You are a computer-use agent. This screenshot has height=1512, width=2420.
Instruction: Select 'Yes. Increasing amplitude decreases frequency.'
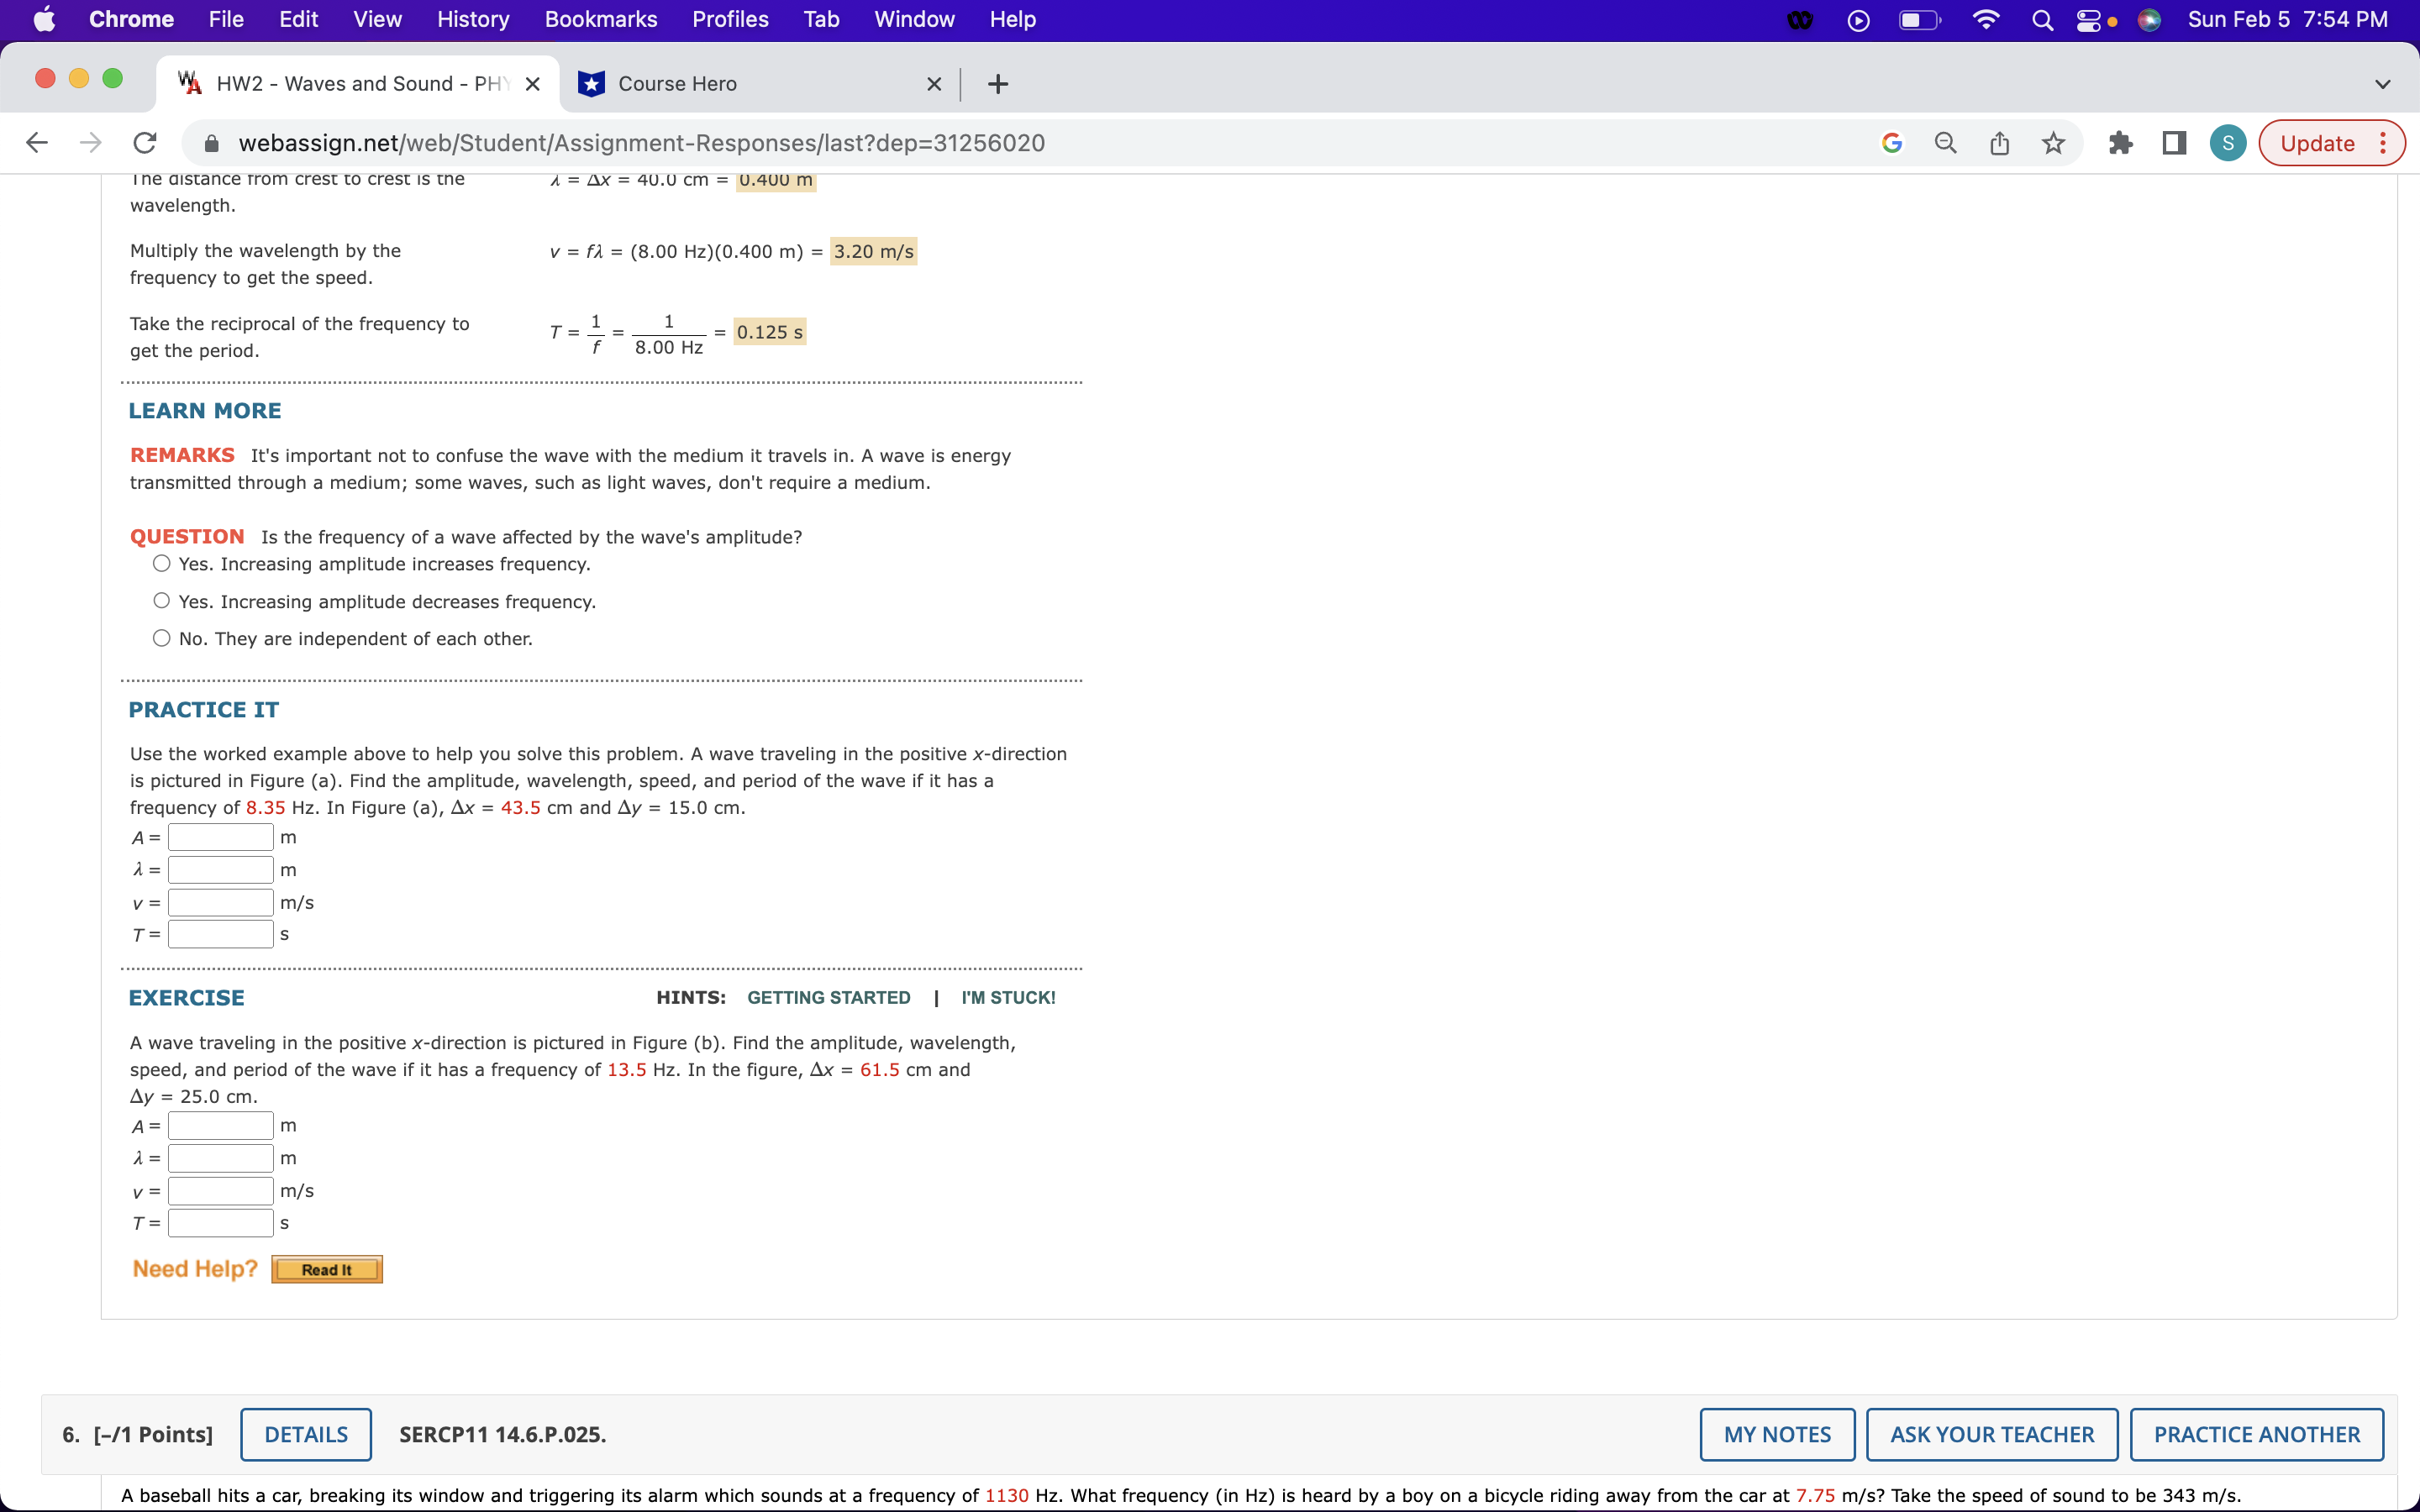[x=161, y=600]
